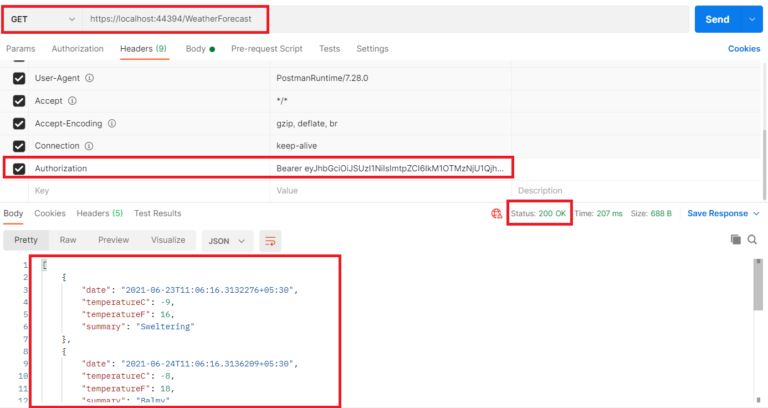Select the Pretty view
768x408 pixels.
click(x=26, y=240)
